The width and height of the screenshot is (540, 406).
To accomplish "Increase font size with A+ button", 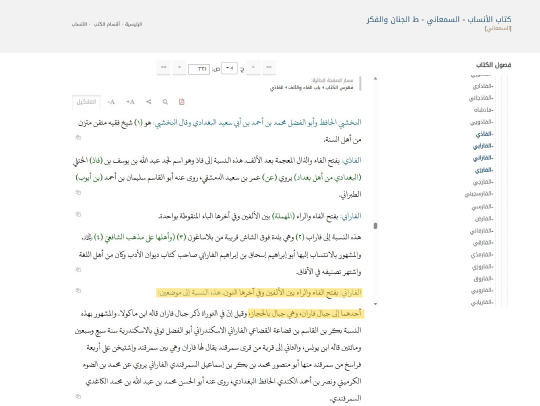I will 130,102.
